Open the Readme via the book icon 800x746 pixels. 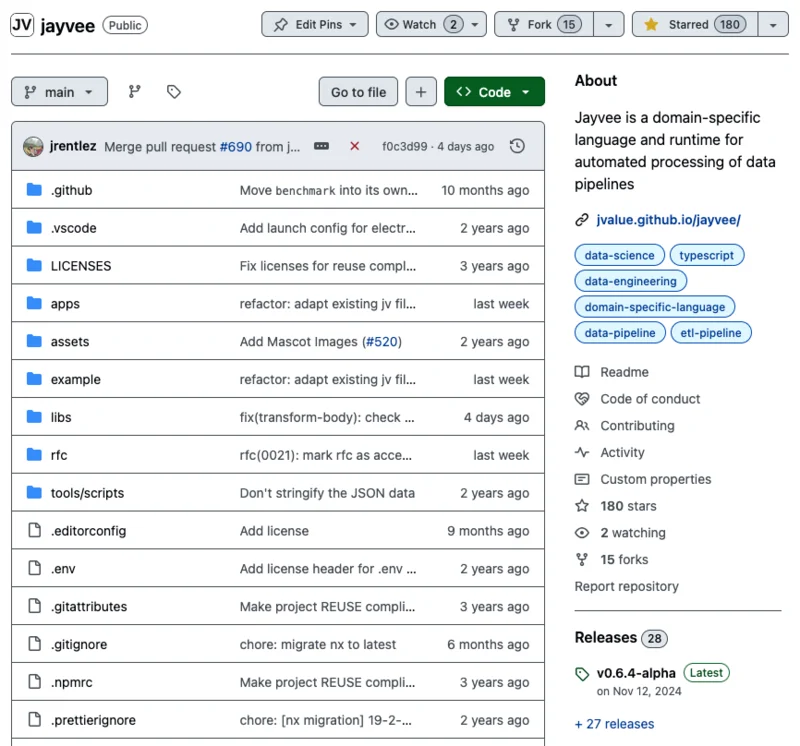click(x=583, y=371)
